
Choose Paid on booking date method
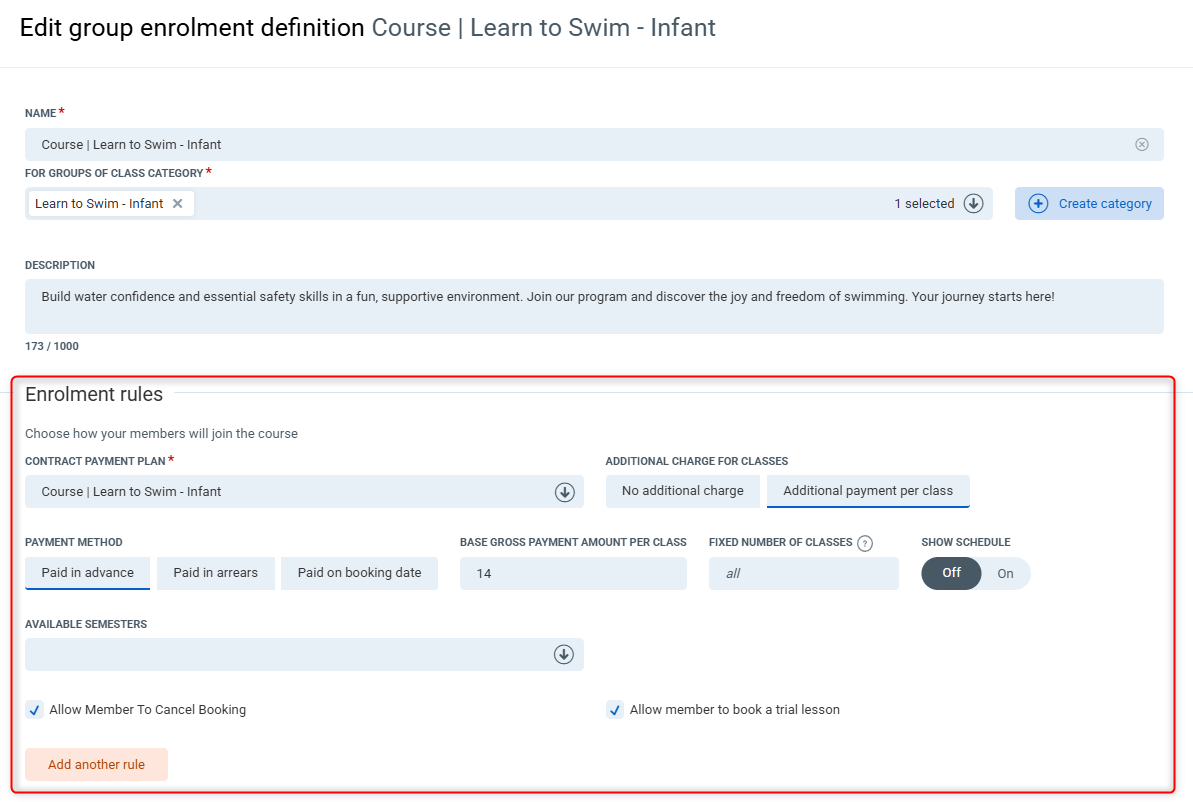359,573
